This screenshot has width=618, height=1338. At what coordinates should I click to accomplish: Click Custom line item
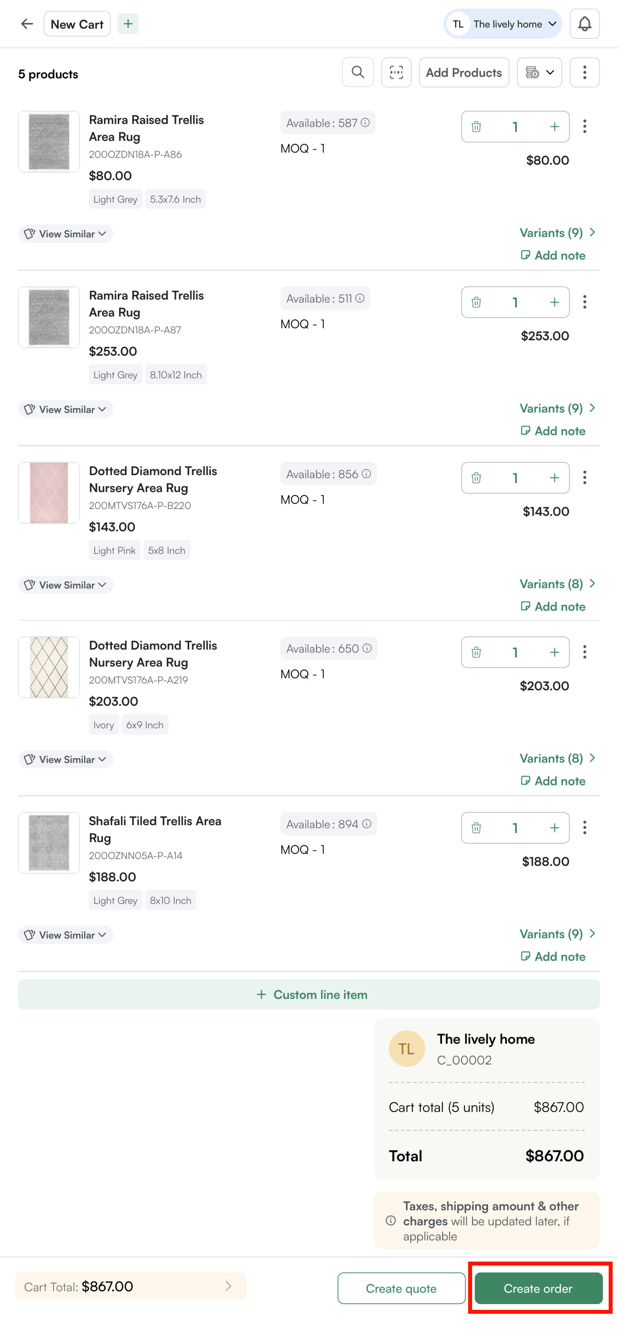309,994
